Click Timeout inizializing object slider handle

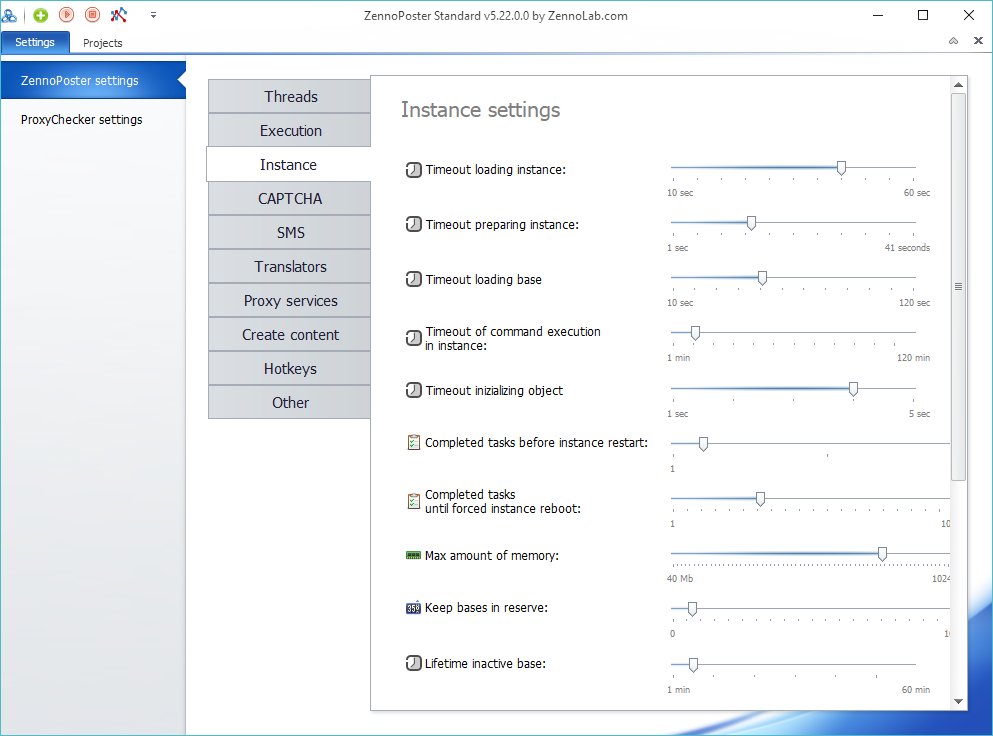point(853,389)
